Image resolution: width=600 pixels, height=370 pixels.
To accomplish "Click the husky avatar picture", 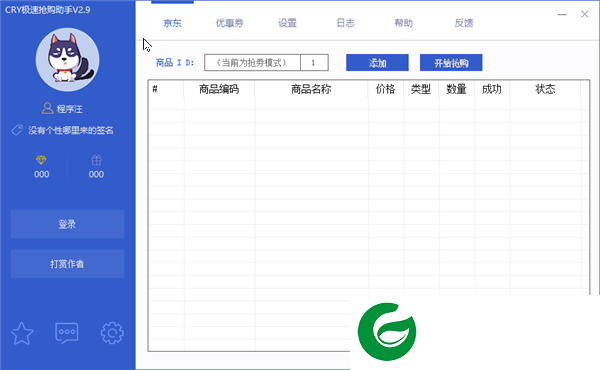I will tap(68, 59).
